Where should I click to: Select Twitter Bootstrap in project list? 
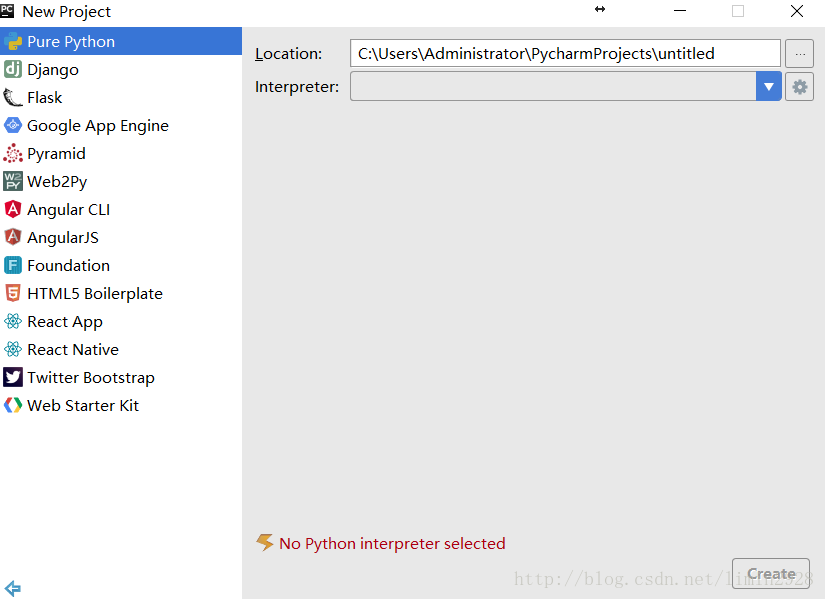(121, 377)
